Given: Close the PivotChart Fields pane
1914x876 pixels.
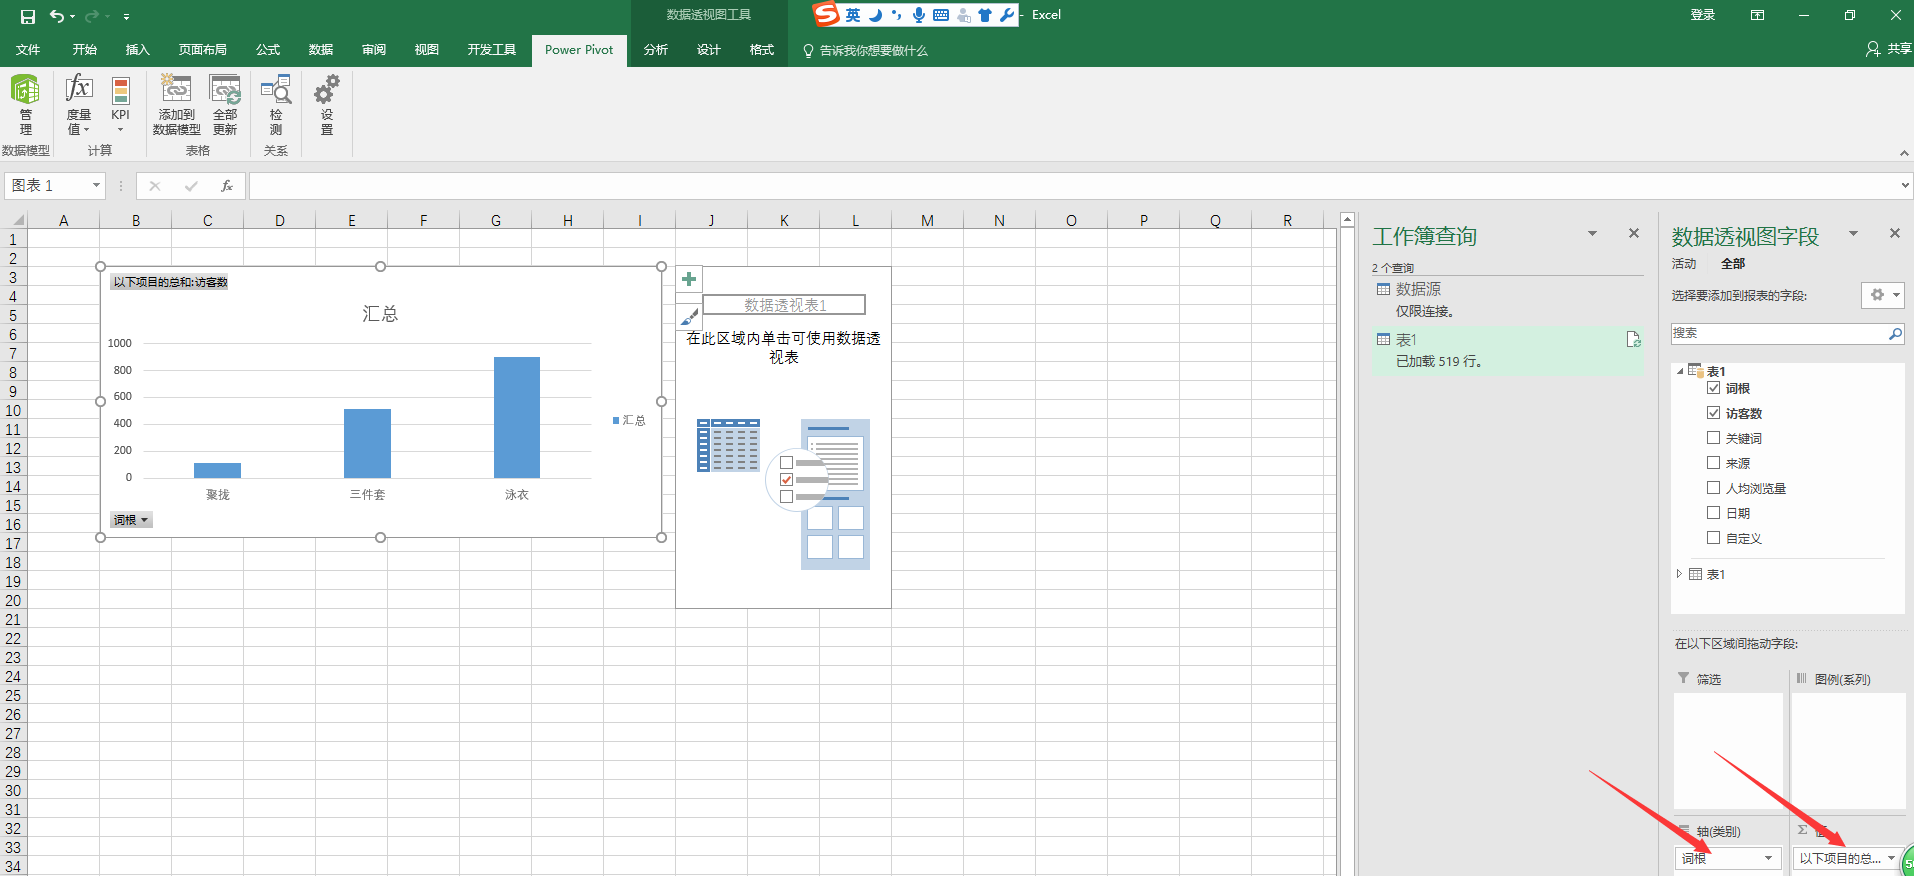Looking at the screenshot, I should click(x=1894, y=233).
